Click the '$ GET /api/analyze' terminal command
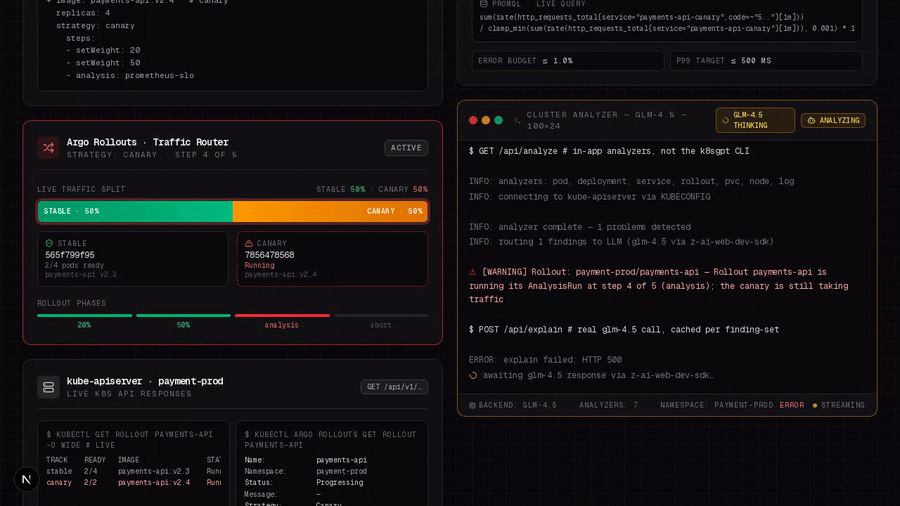Viewport: 900px width, 506px height. pyautogui.click(x=609, y=151)
